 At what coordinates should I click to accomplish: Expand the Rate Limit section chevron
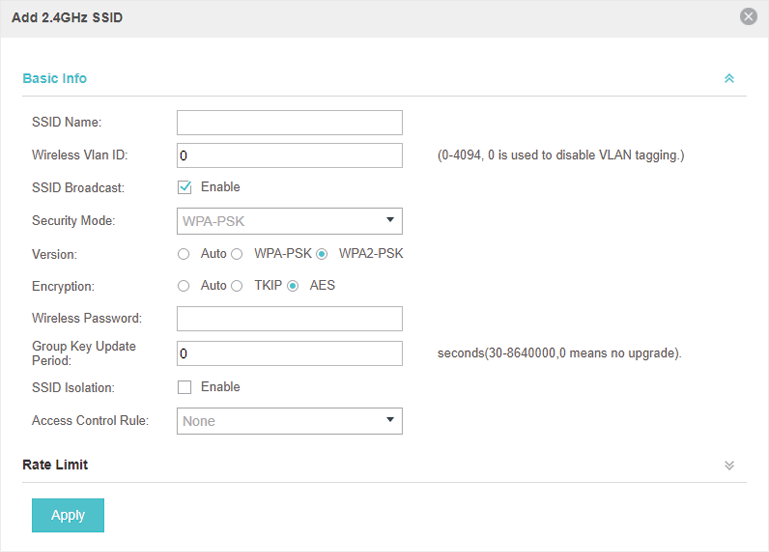(x=729, y=465)
